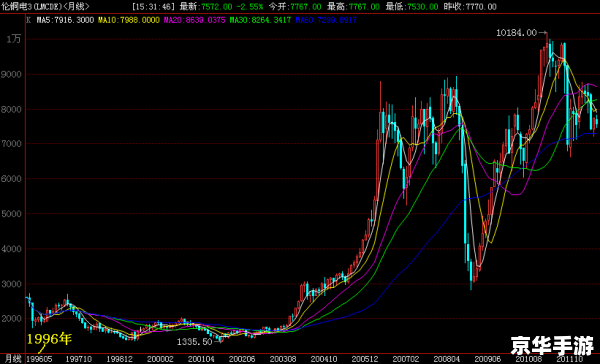Click the yellow 1996年 annotation
Screen dimensions: 600x364
click(49, 339)
